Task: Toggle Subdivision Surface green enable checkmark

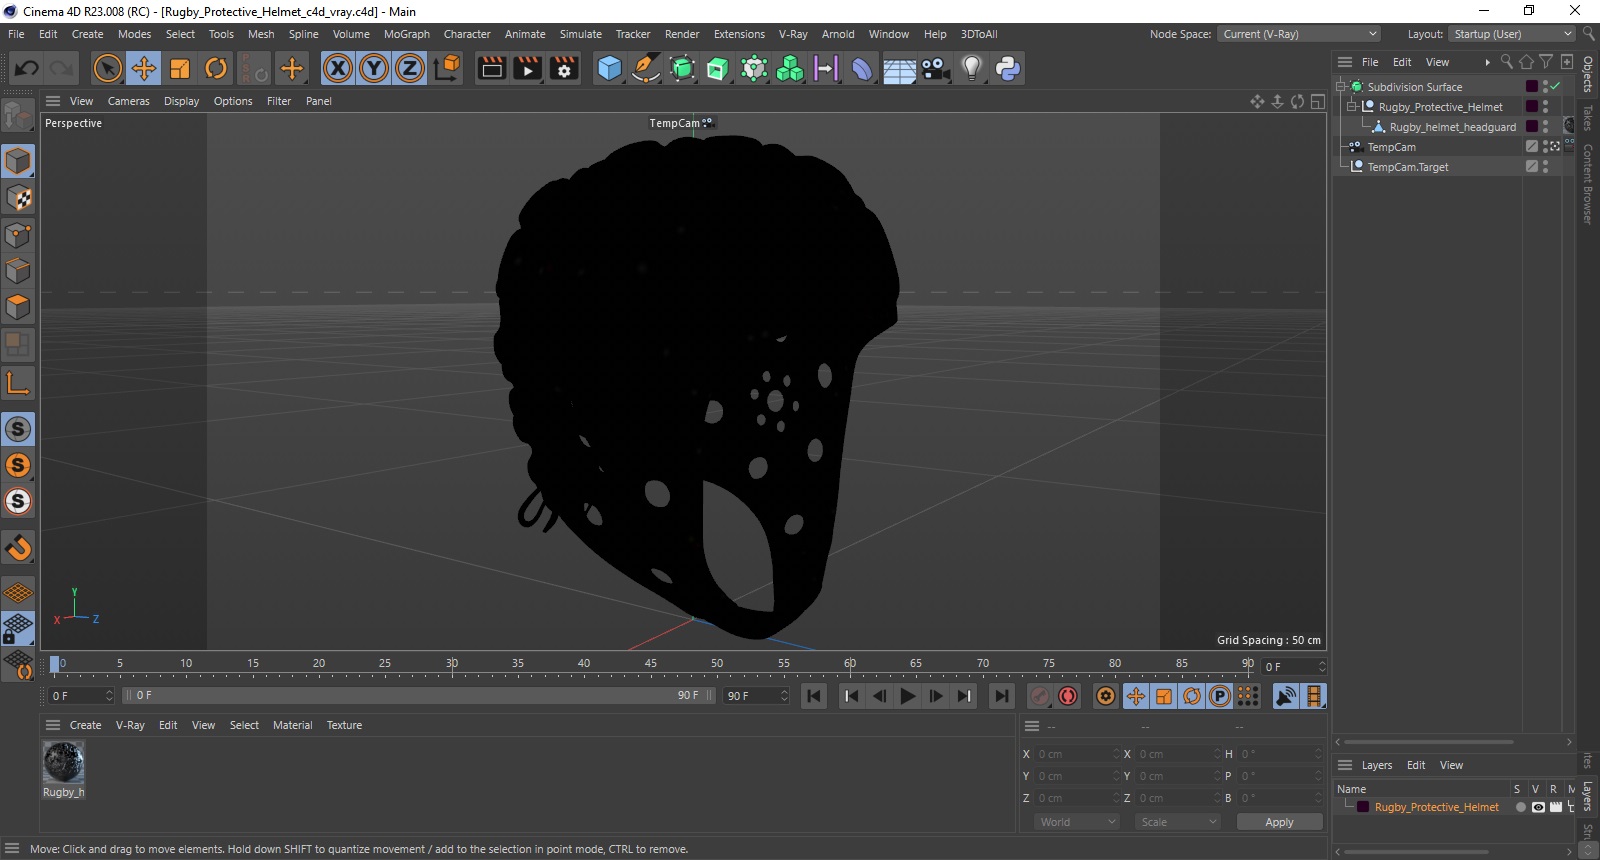Action: click(1556, 86)
